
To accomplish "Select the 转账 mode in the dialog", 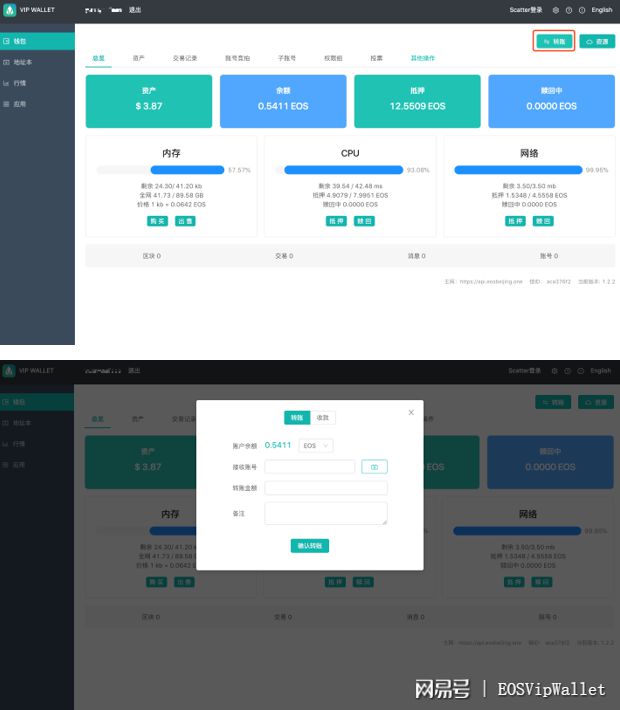I will point(296,418).
